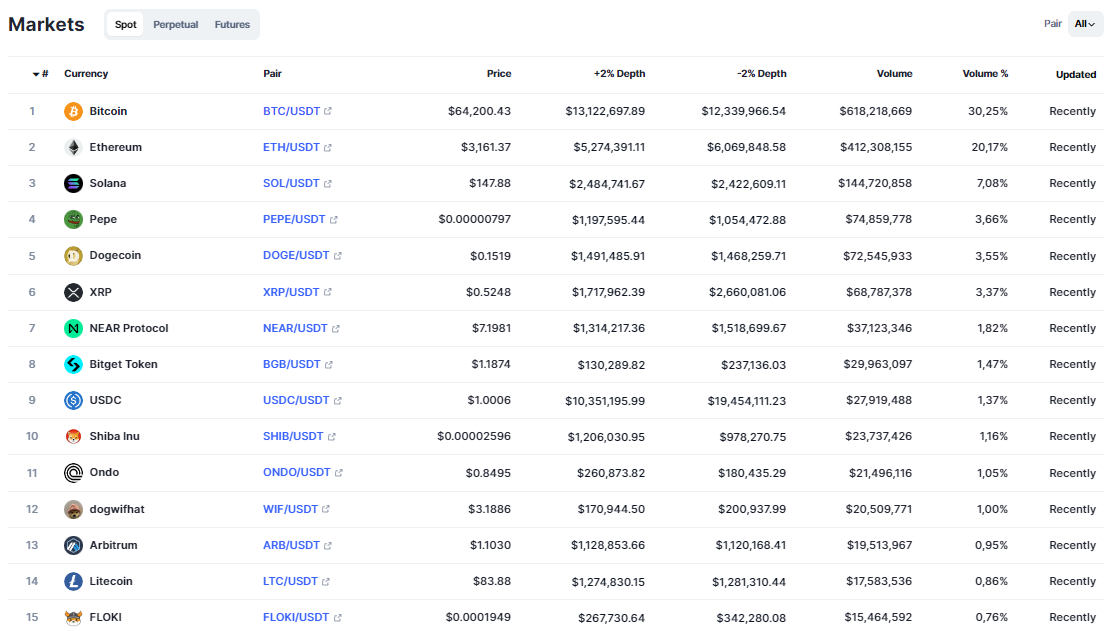Click the FLOKI coin icon

[x=73, y=618]
